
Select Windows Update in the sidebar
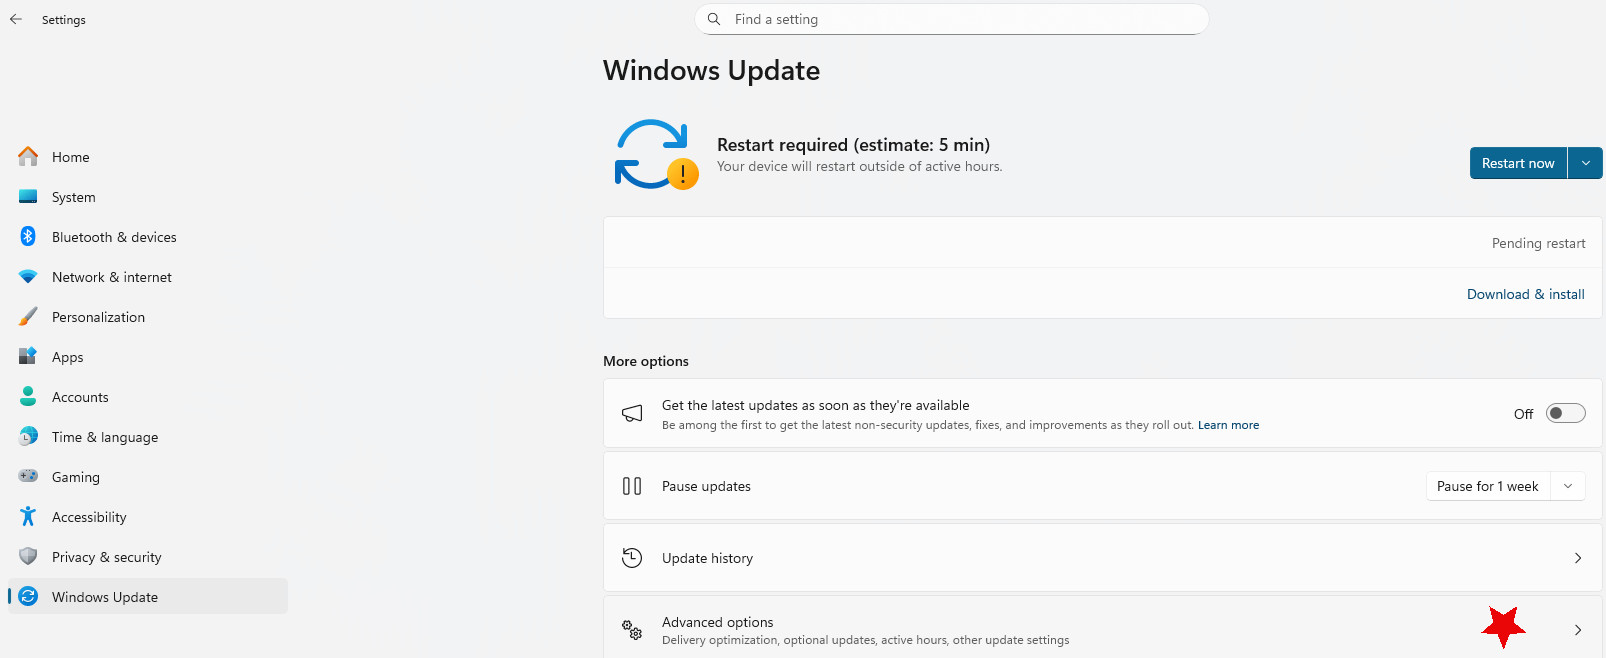(x=148, y=597)
